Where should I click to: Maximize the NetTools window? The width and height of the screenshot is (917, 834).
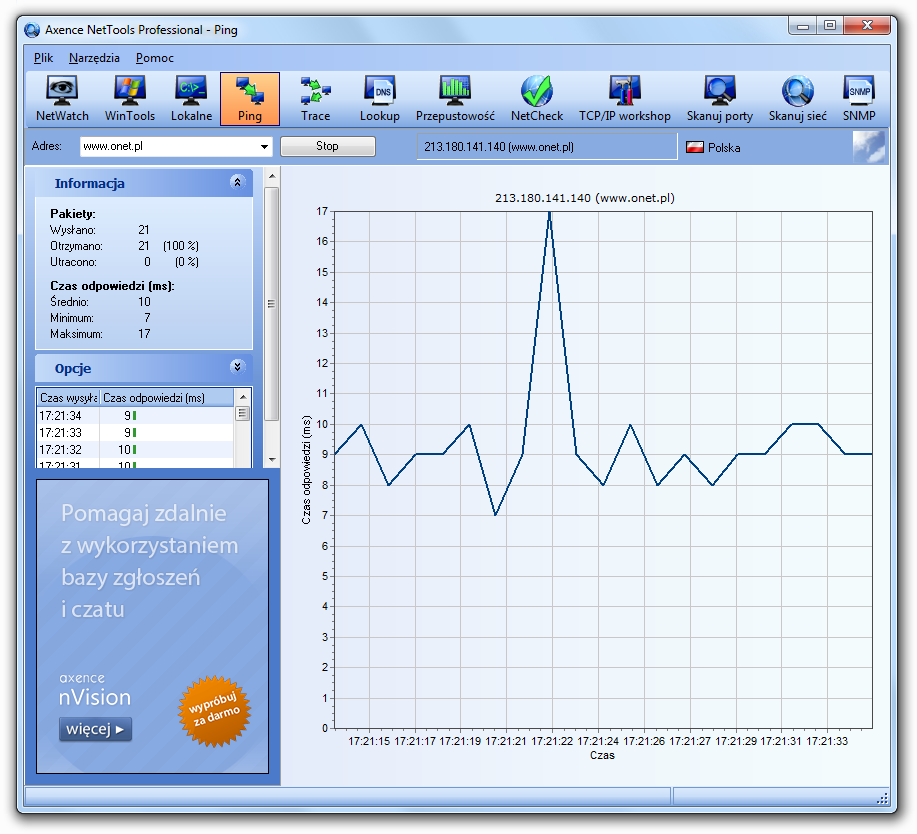pos(829,26)
